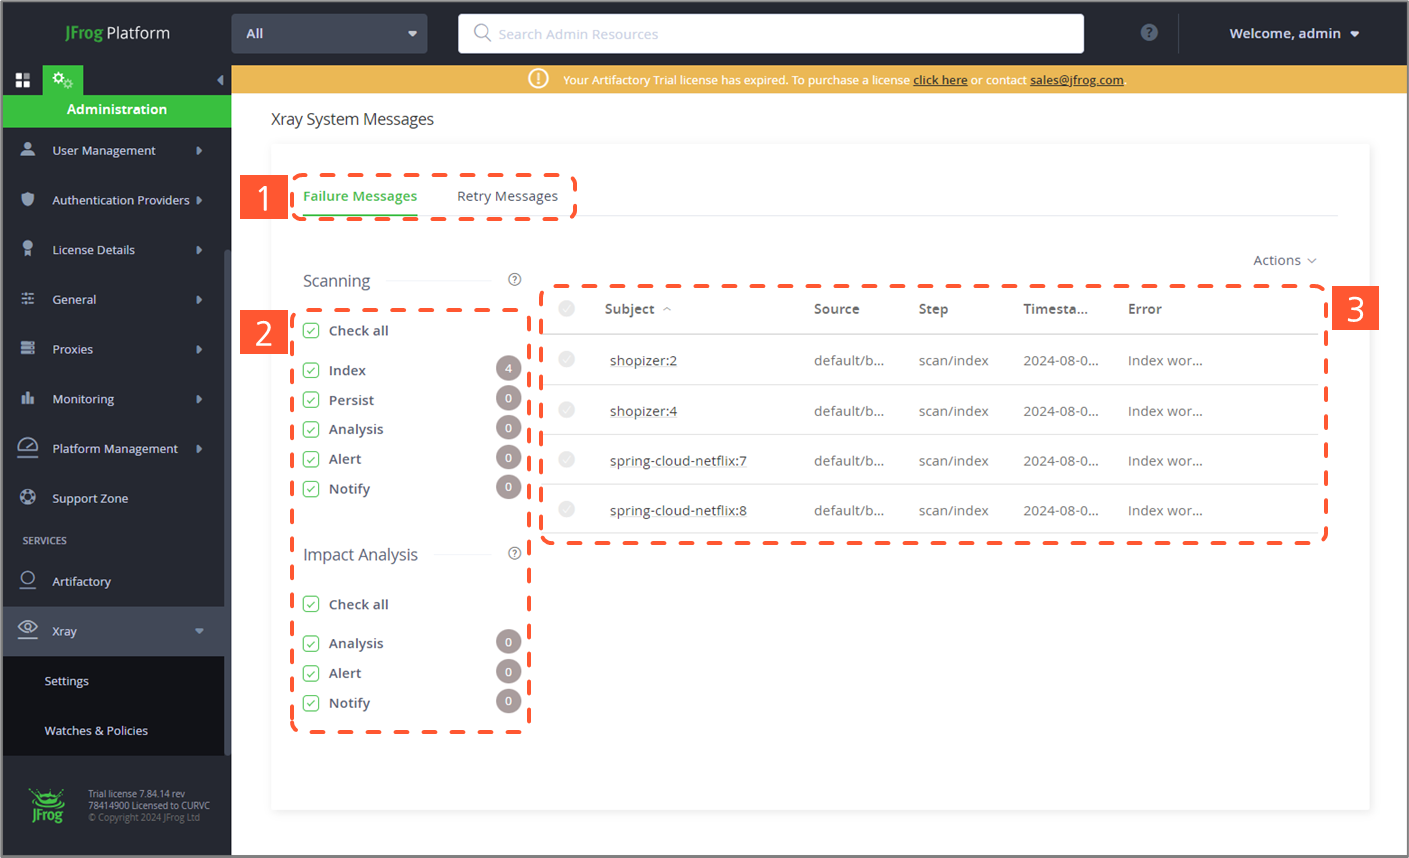Uncheck the Scanning Notify checkbox

point(311,489)
